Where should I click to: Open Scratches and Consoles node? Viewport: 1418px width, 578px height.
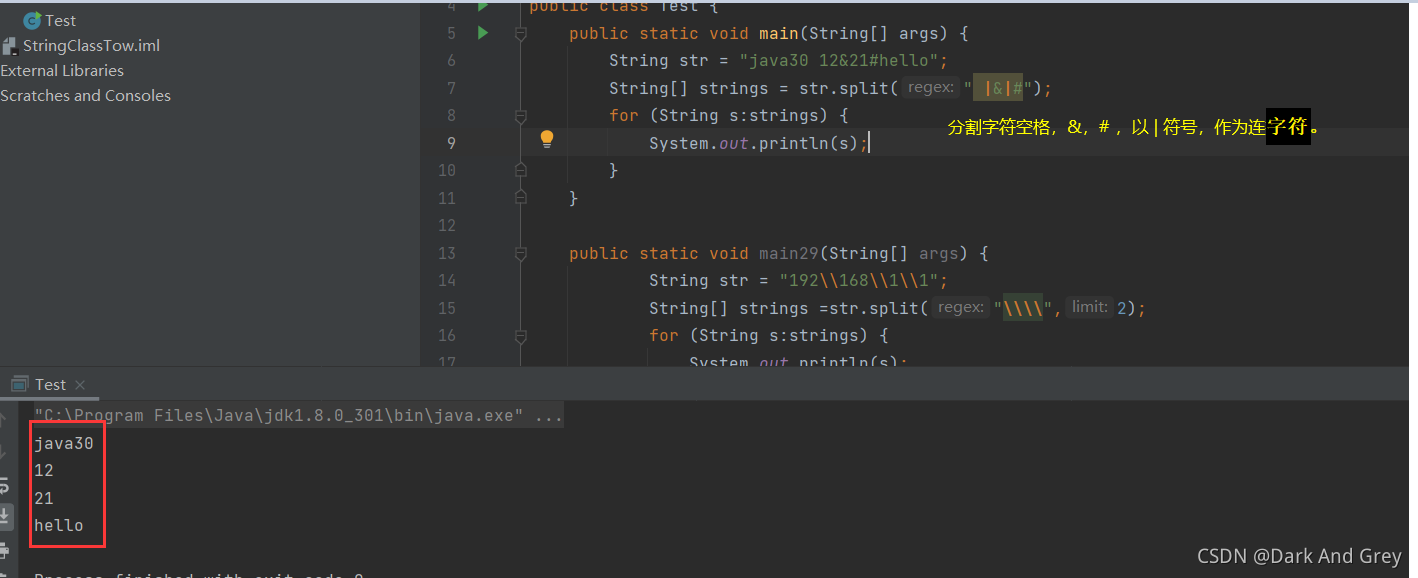(x=85, y=96)
